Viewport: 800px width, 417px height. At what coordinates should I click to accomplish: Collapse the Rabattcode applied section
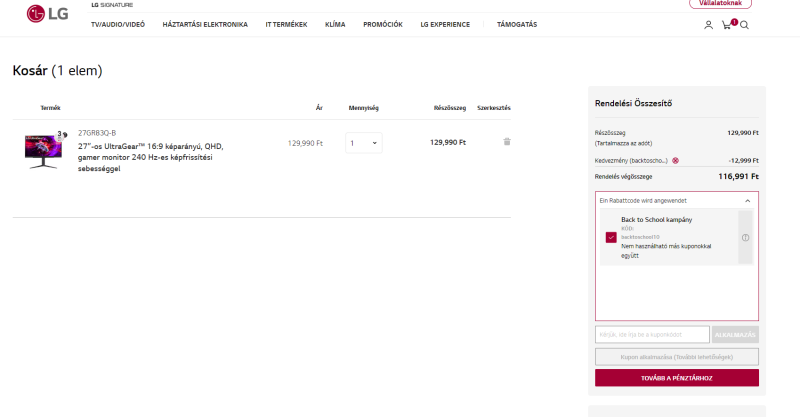[x=747, y=201]
